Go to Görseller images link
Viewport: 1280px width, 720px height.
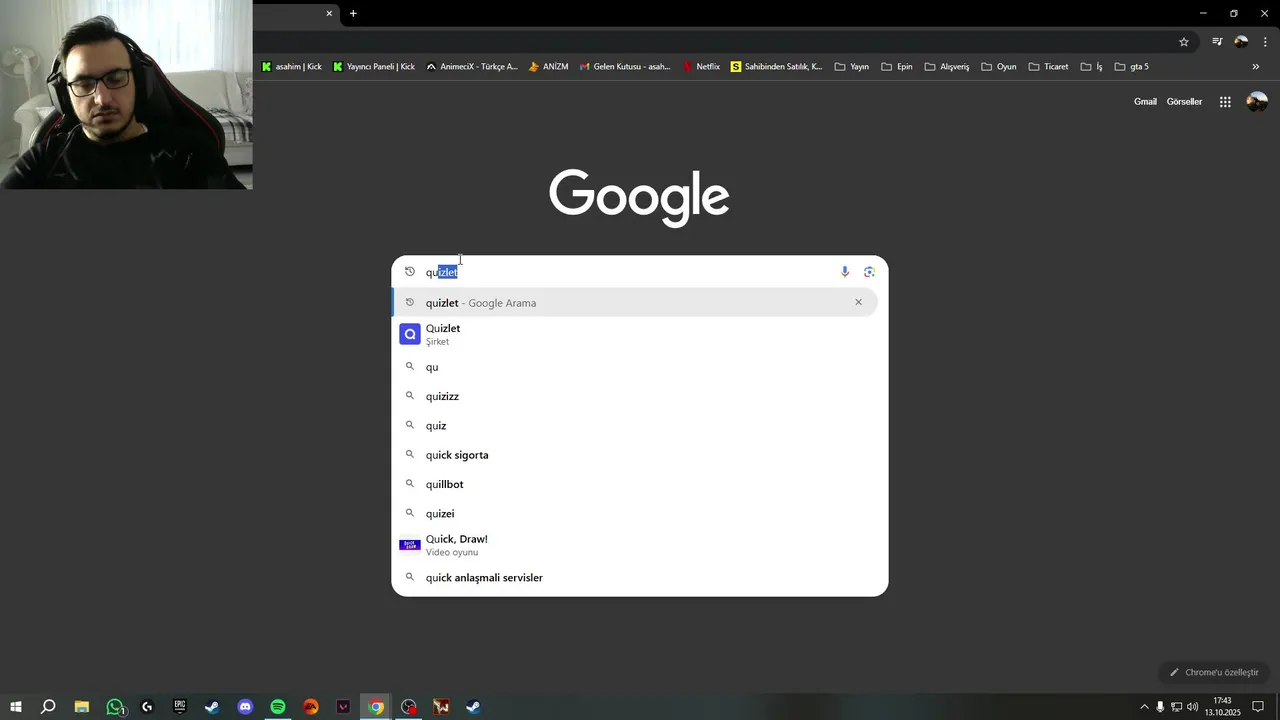click(x=1184, y=102)
